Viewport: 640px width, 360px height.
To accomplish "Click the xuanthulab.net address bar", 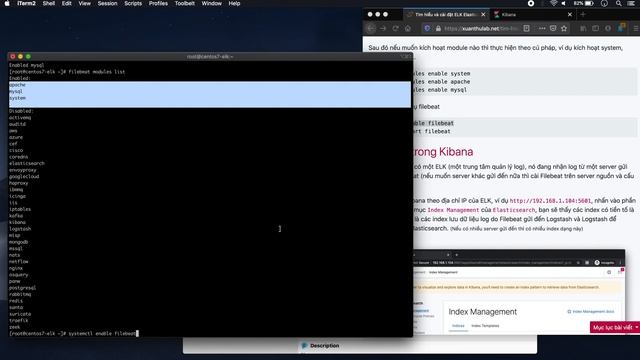I will pos(482,28).
